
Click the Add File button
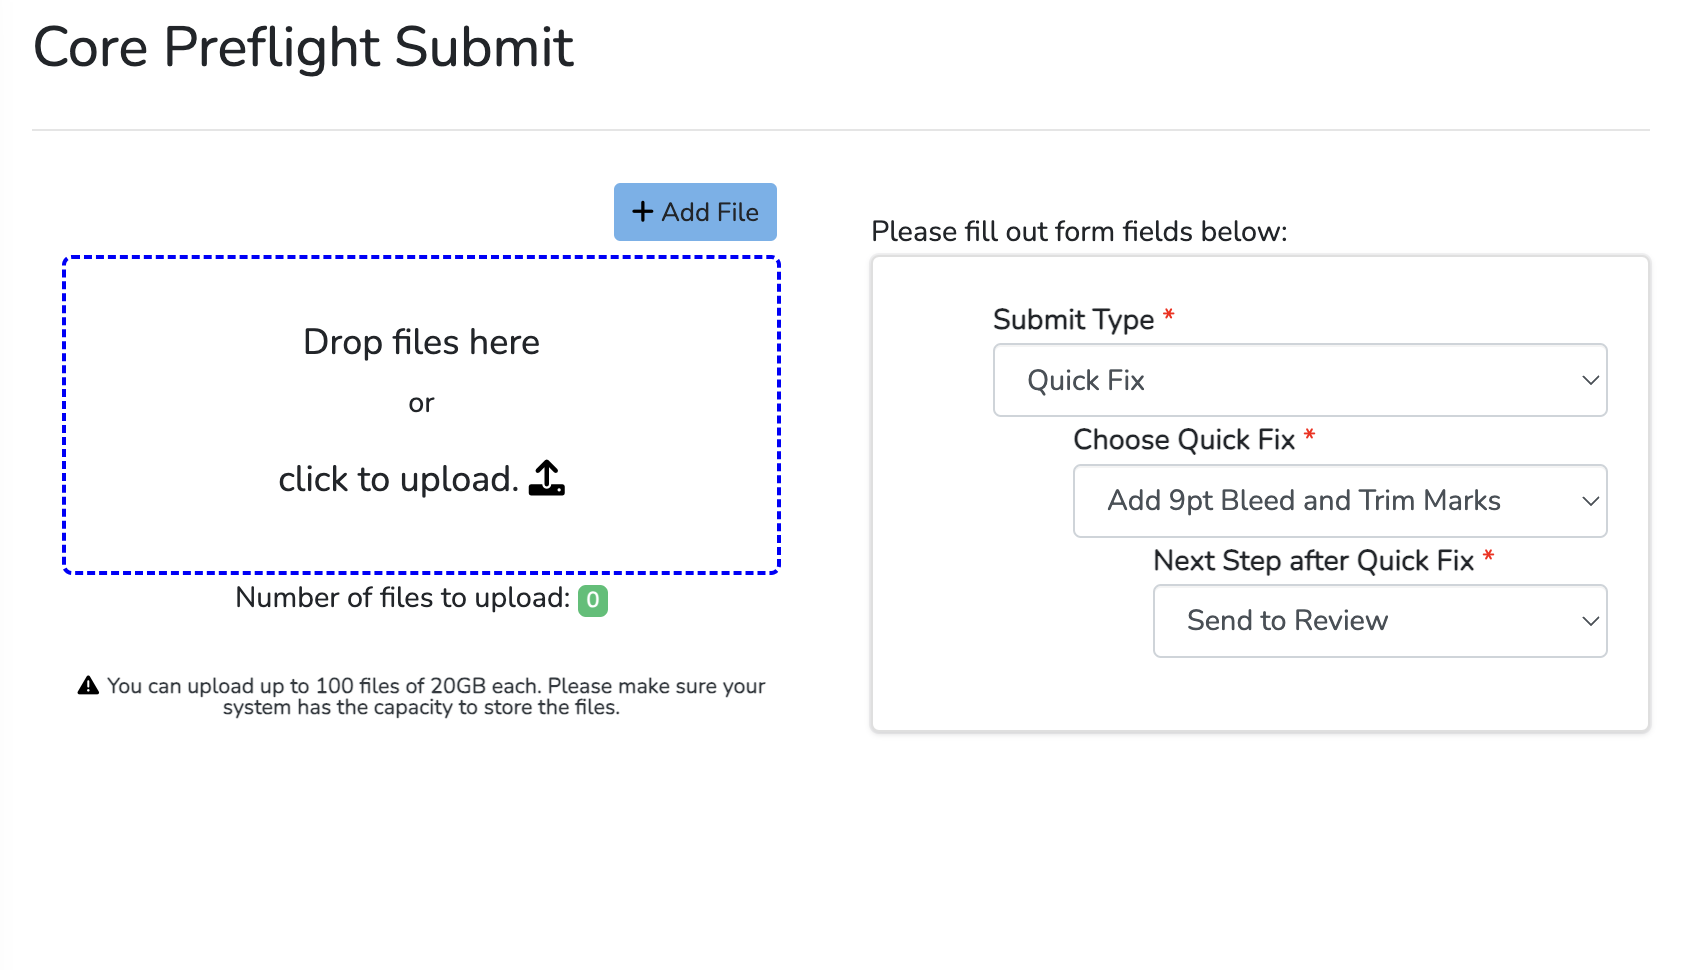click(695, 212)
